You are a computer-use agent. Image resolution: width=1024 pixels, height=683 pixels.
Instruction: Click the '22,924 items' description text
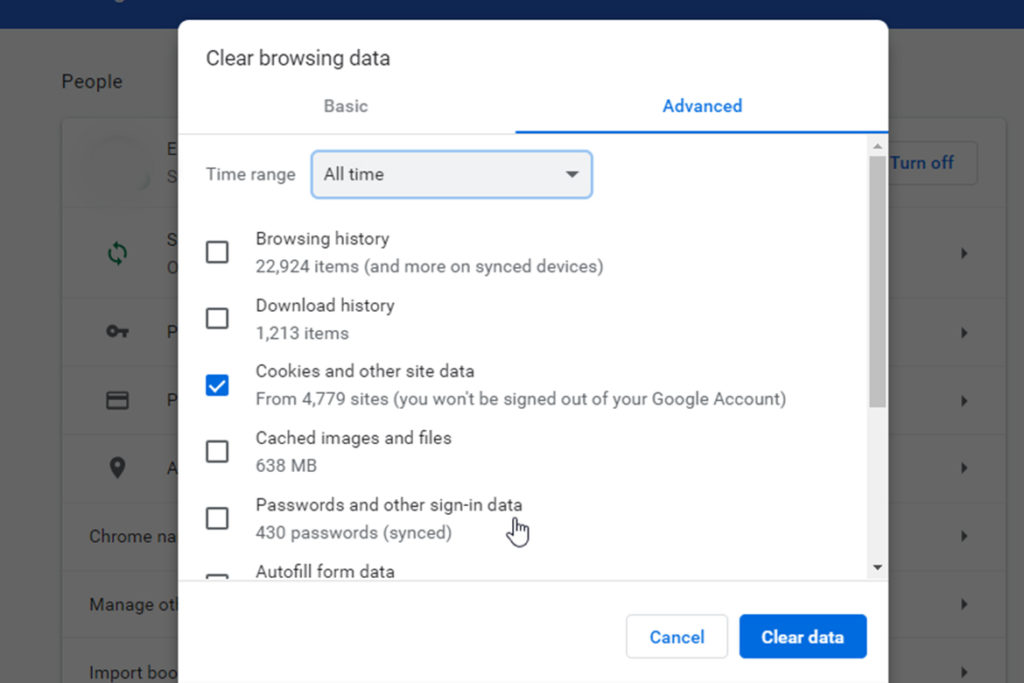click(429, 266)
